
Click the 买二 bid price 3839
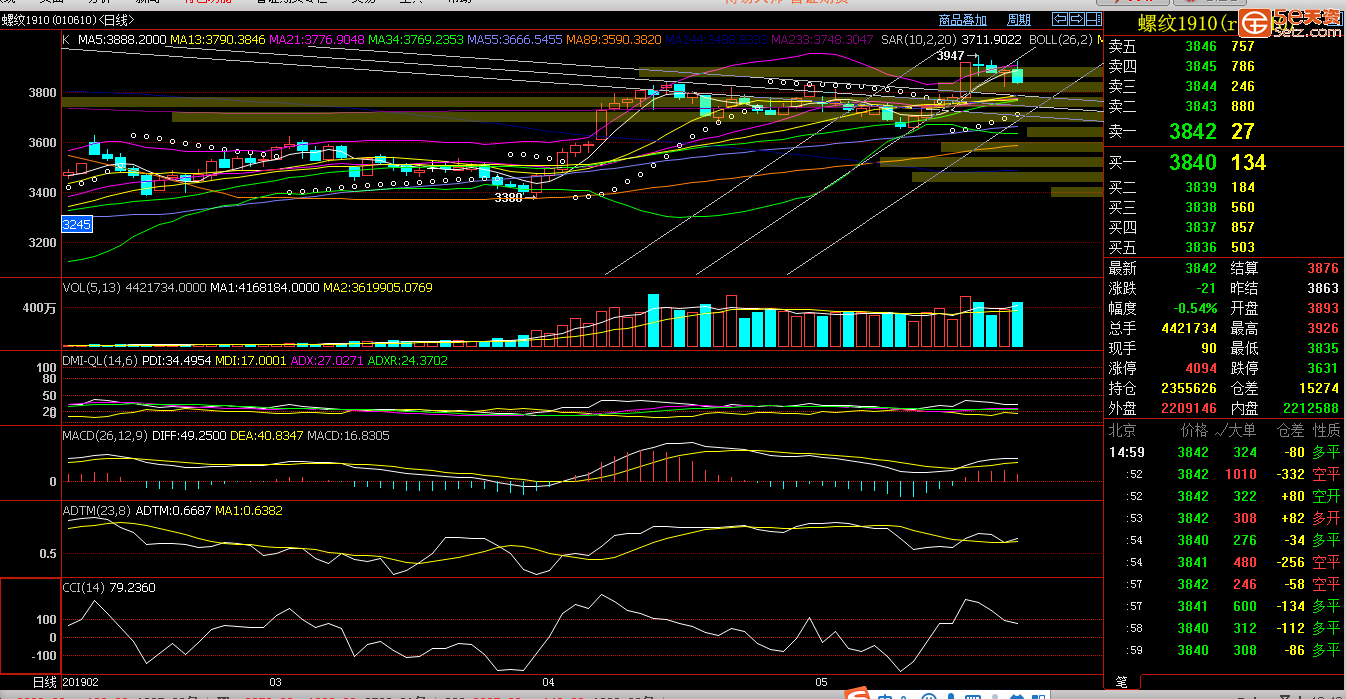click(x=1201, y=187)
